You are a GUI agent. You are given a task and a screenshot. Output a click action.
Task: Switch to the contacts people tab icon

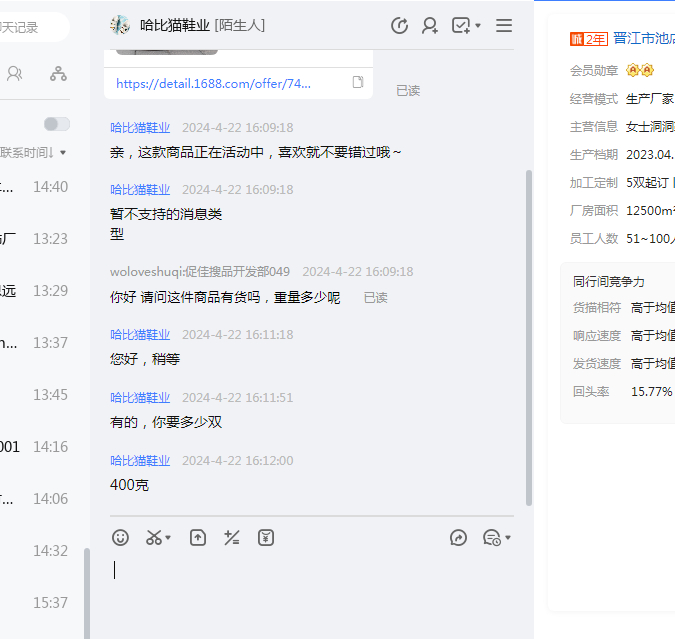(x=15, y=73)
